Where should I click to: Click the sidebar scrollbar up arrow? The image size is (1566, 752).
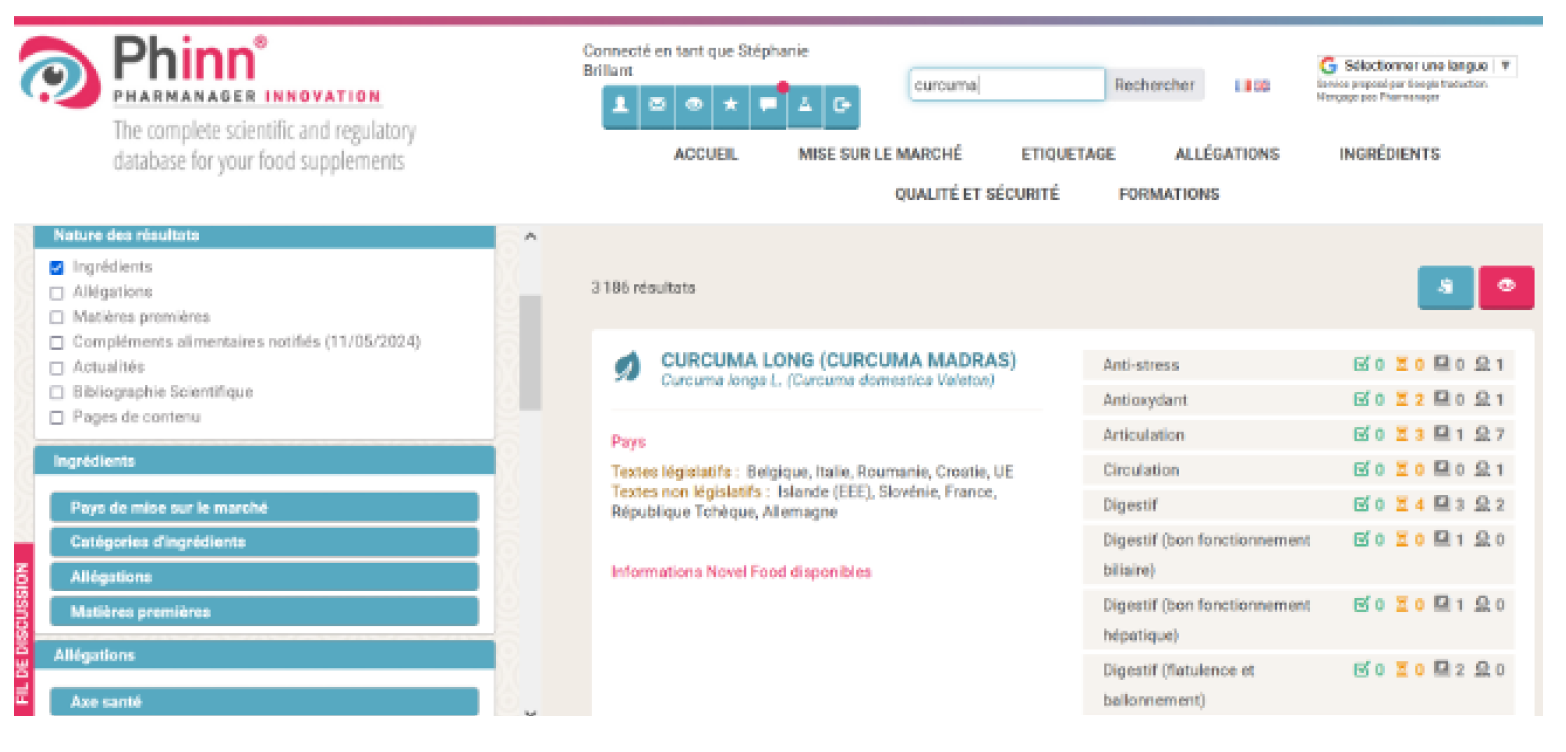click(x=530, y=237)
